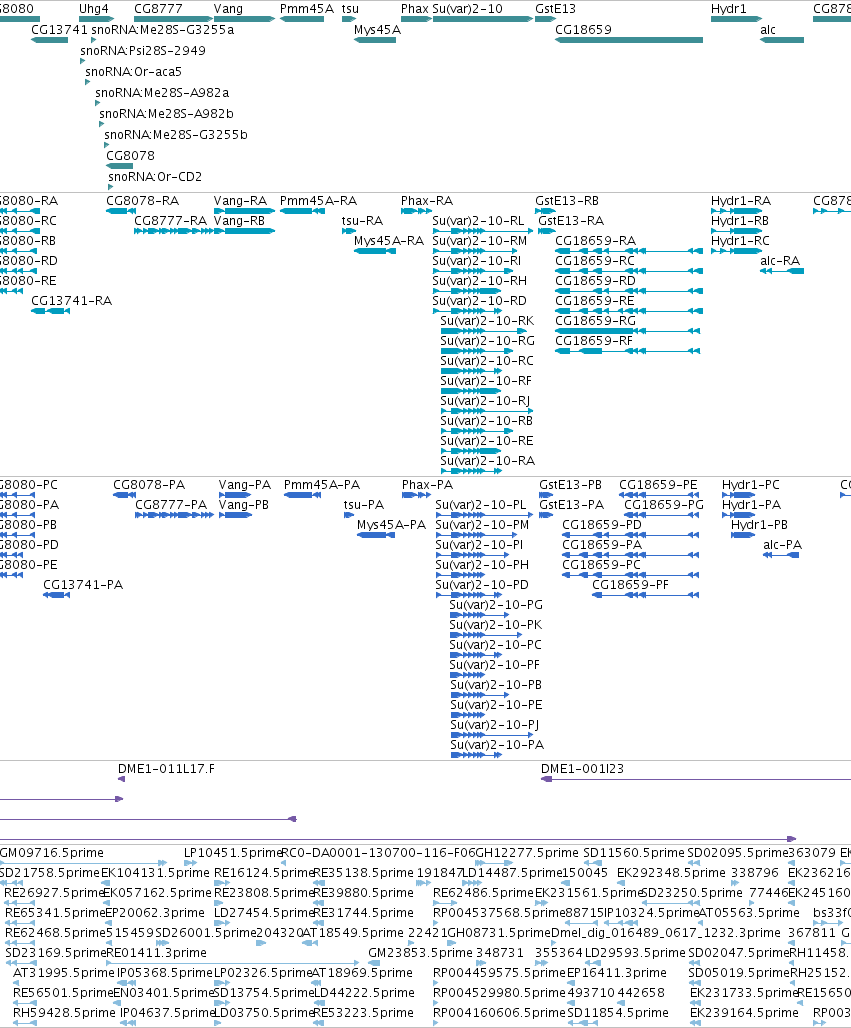Select the Mys45A gene in the gene track
Screen dimensions: 851x1028
pyautogui.click(x=375, y=40)
